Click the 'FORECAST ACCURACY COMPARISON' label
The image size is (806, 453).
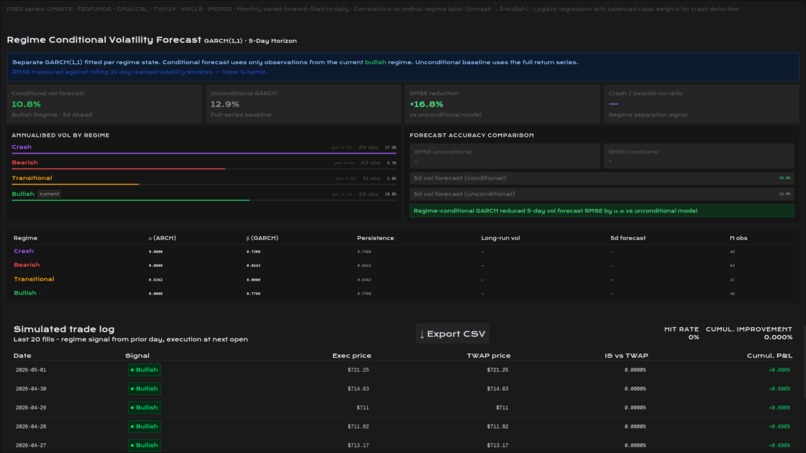click(472, 135)
